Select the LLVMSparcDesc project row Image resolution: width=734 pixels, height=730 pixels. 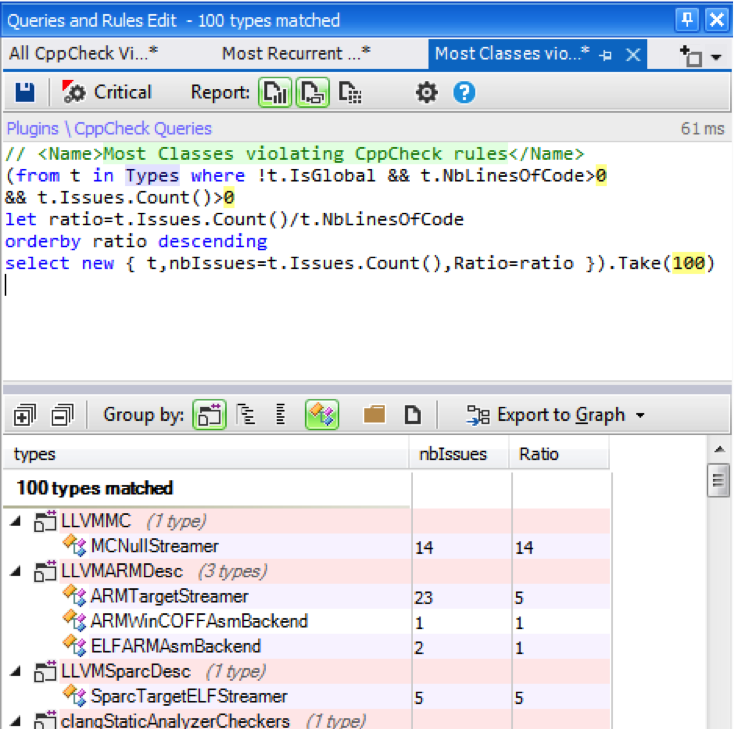coord(307,671)
